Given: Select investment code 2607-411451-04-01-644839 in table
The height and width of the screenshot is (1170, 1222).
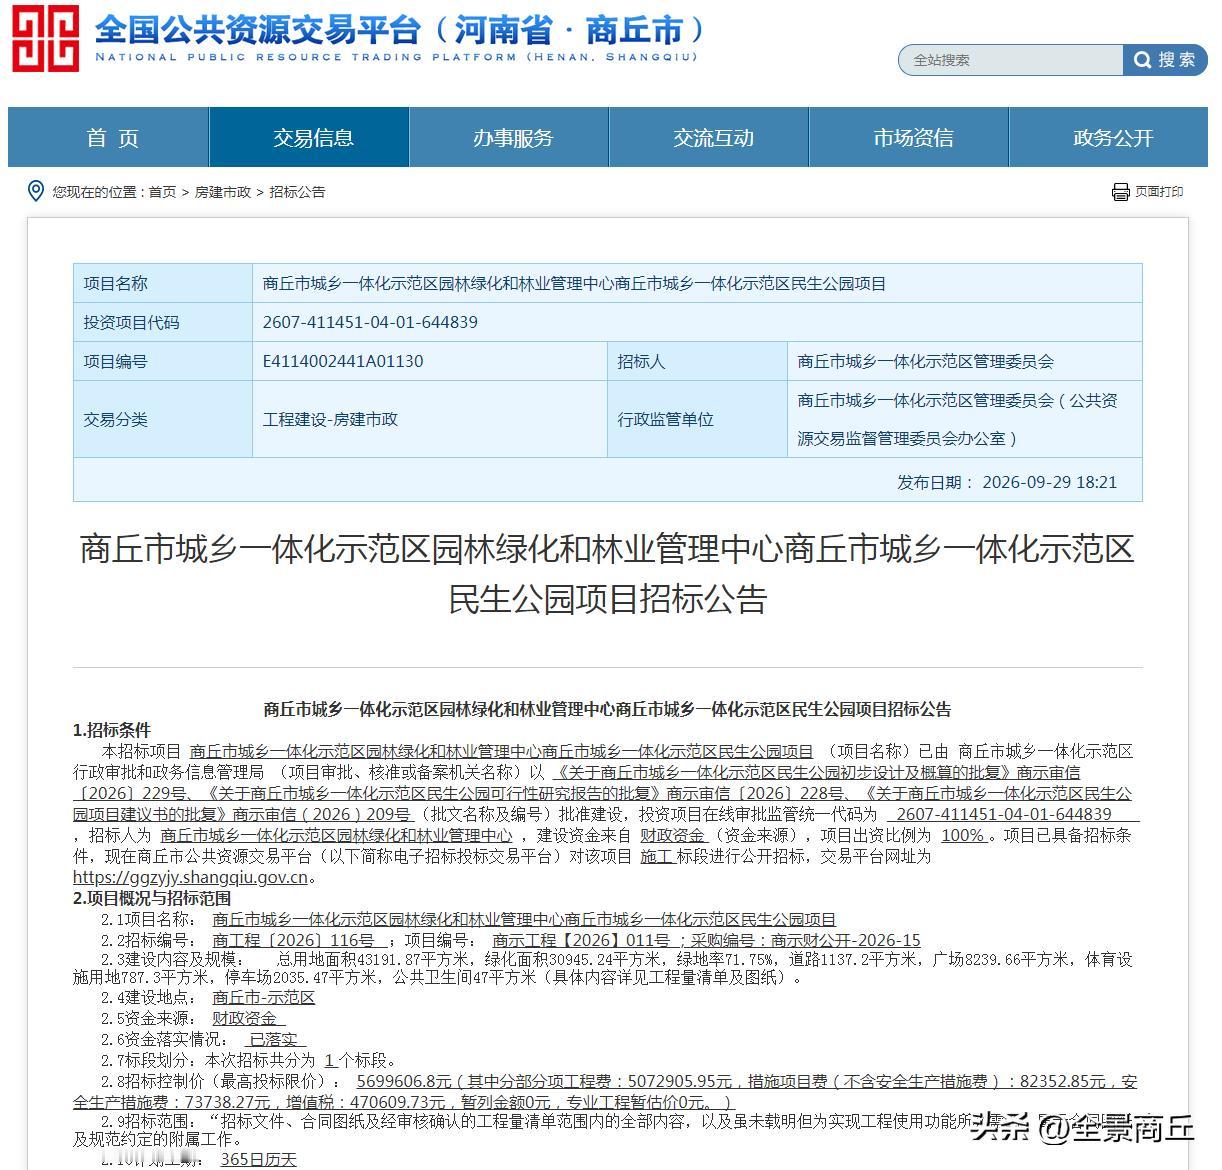Looking at the screenshot, I should pos(370,322).
